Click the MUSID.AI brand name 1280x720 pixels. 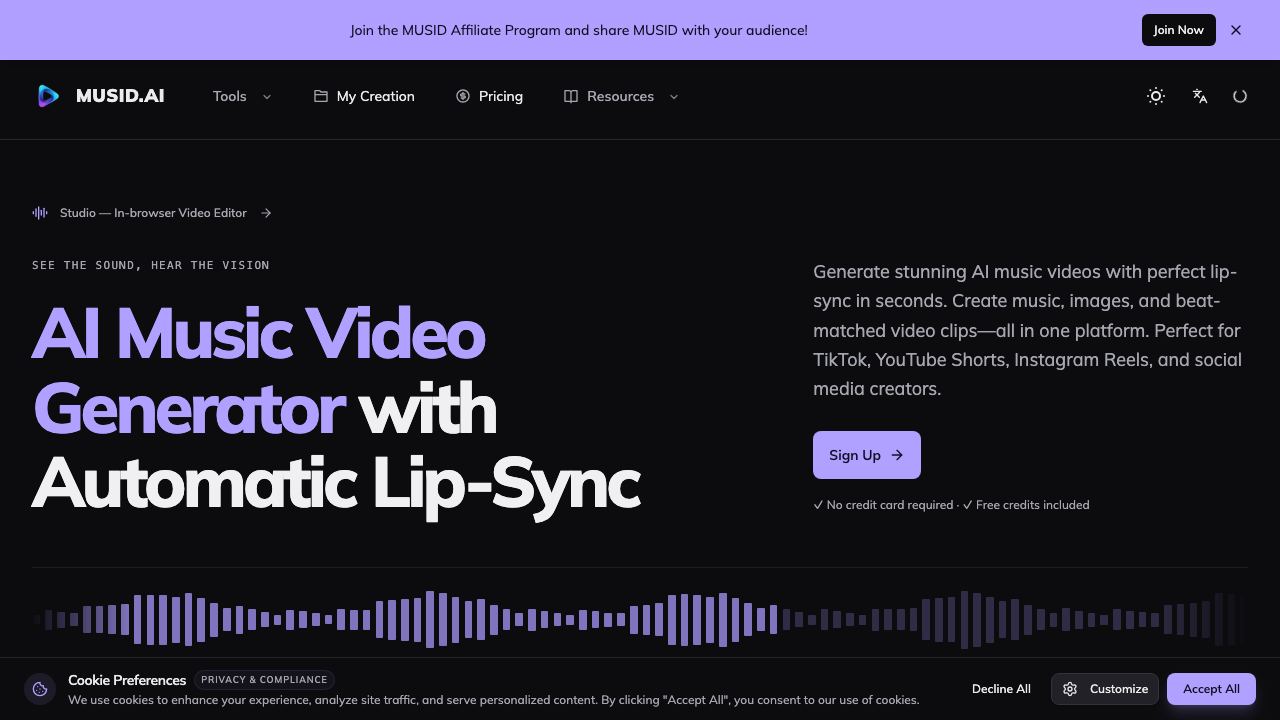[x=120, y=96]
